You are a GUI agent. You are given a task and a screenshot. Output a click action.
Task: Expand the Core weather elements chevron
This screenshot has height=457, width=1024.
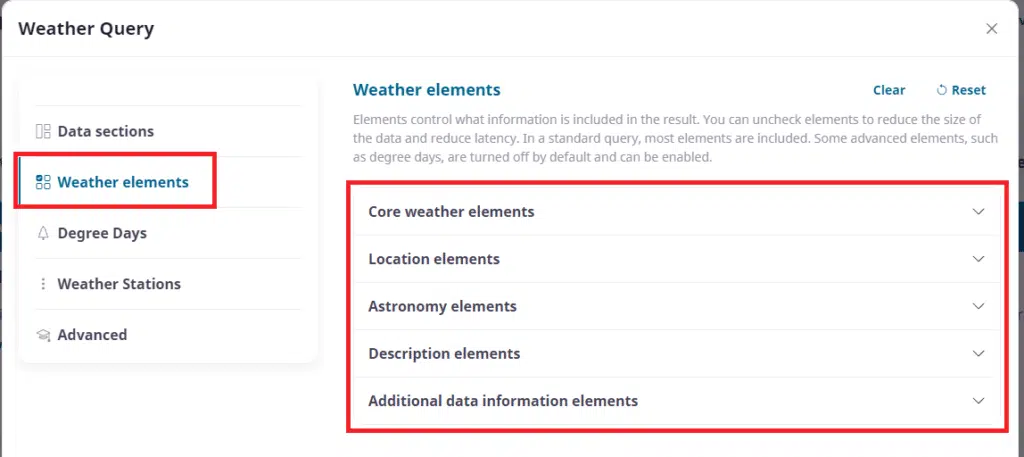pyautogui.click(x=979, y=212)
